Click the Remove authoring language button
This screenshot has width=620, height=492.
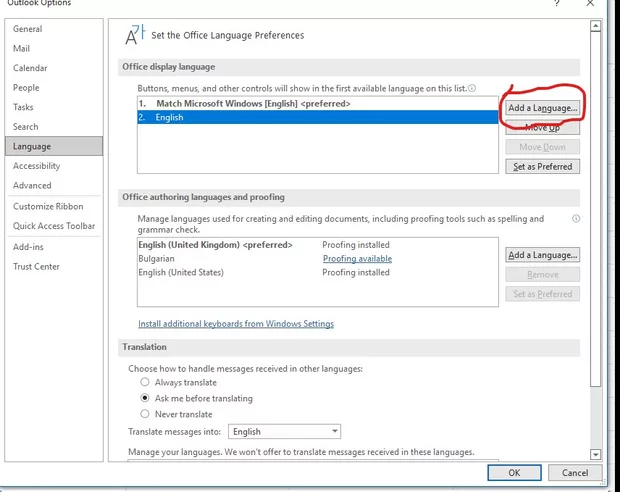(x=542, y=274)
